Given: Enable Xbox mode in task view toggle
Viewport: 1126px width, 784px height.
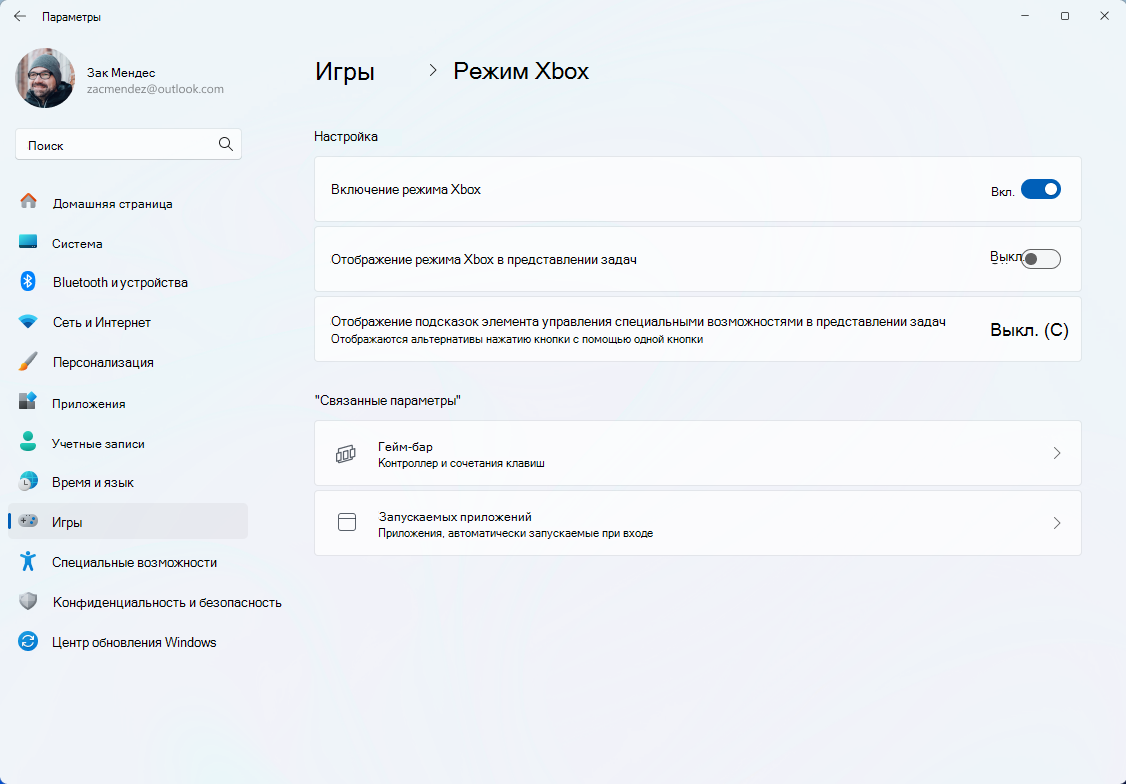Looking at the screenshot, I should 1041,259.
